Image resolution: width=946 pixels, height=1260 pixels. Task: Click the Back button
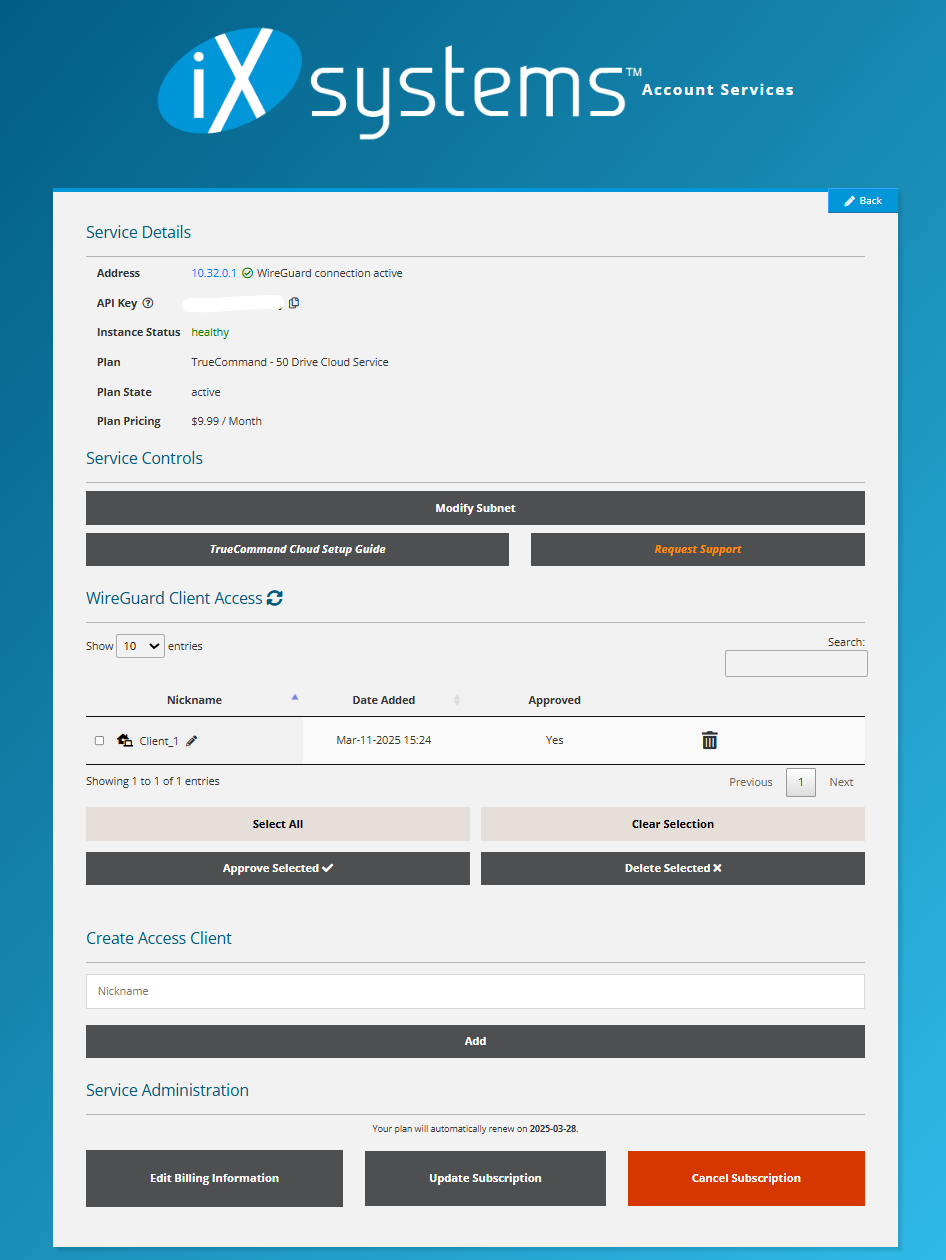click(862, 200)
